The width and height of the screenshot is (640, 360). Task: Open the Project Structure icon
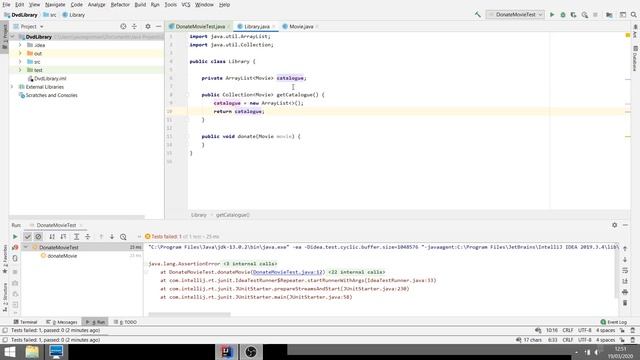(609, 15)
